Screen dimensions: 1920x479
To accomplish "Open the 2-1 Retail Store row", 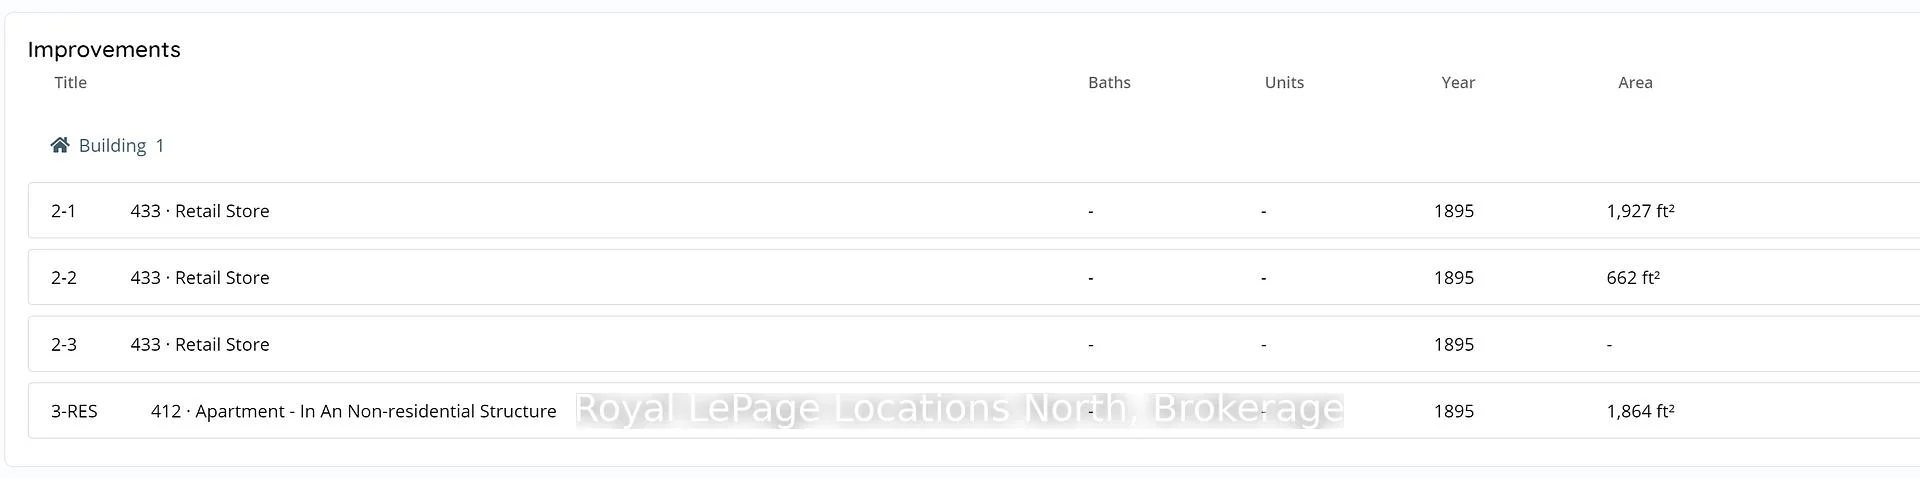I will pyautogui.click(x=974, y=210).
